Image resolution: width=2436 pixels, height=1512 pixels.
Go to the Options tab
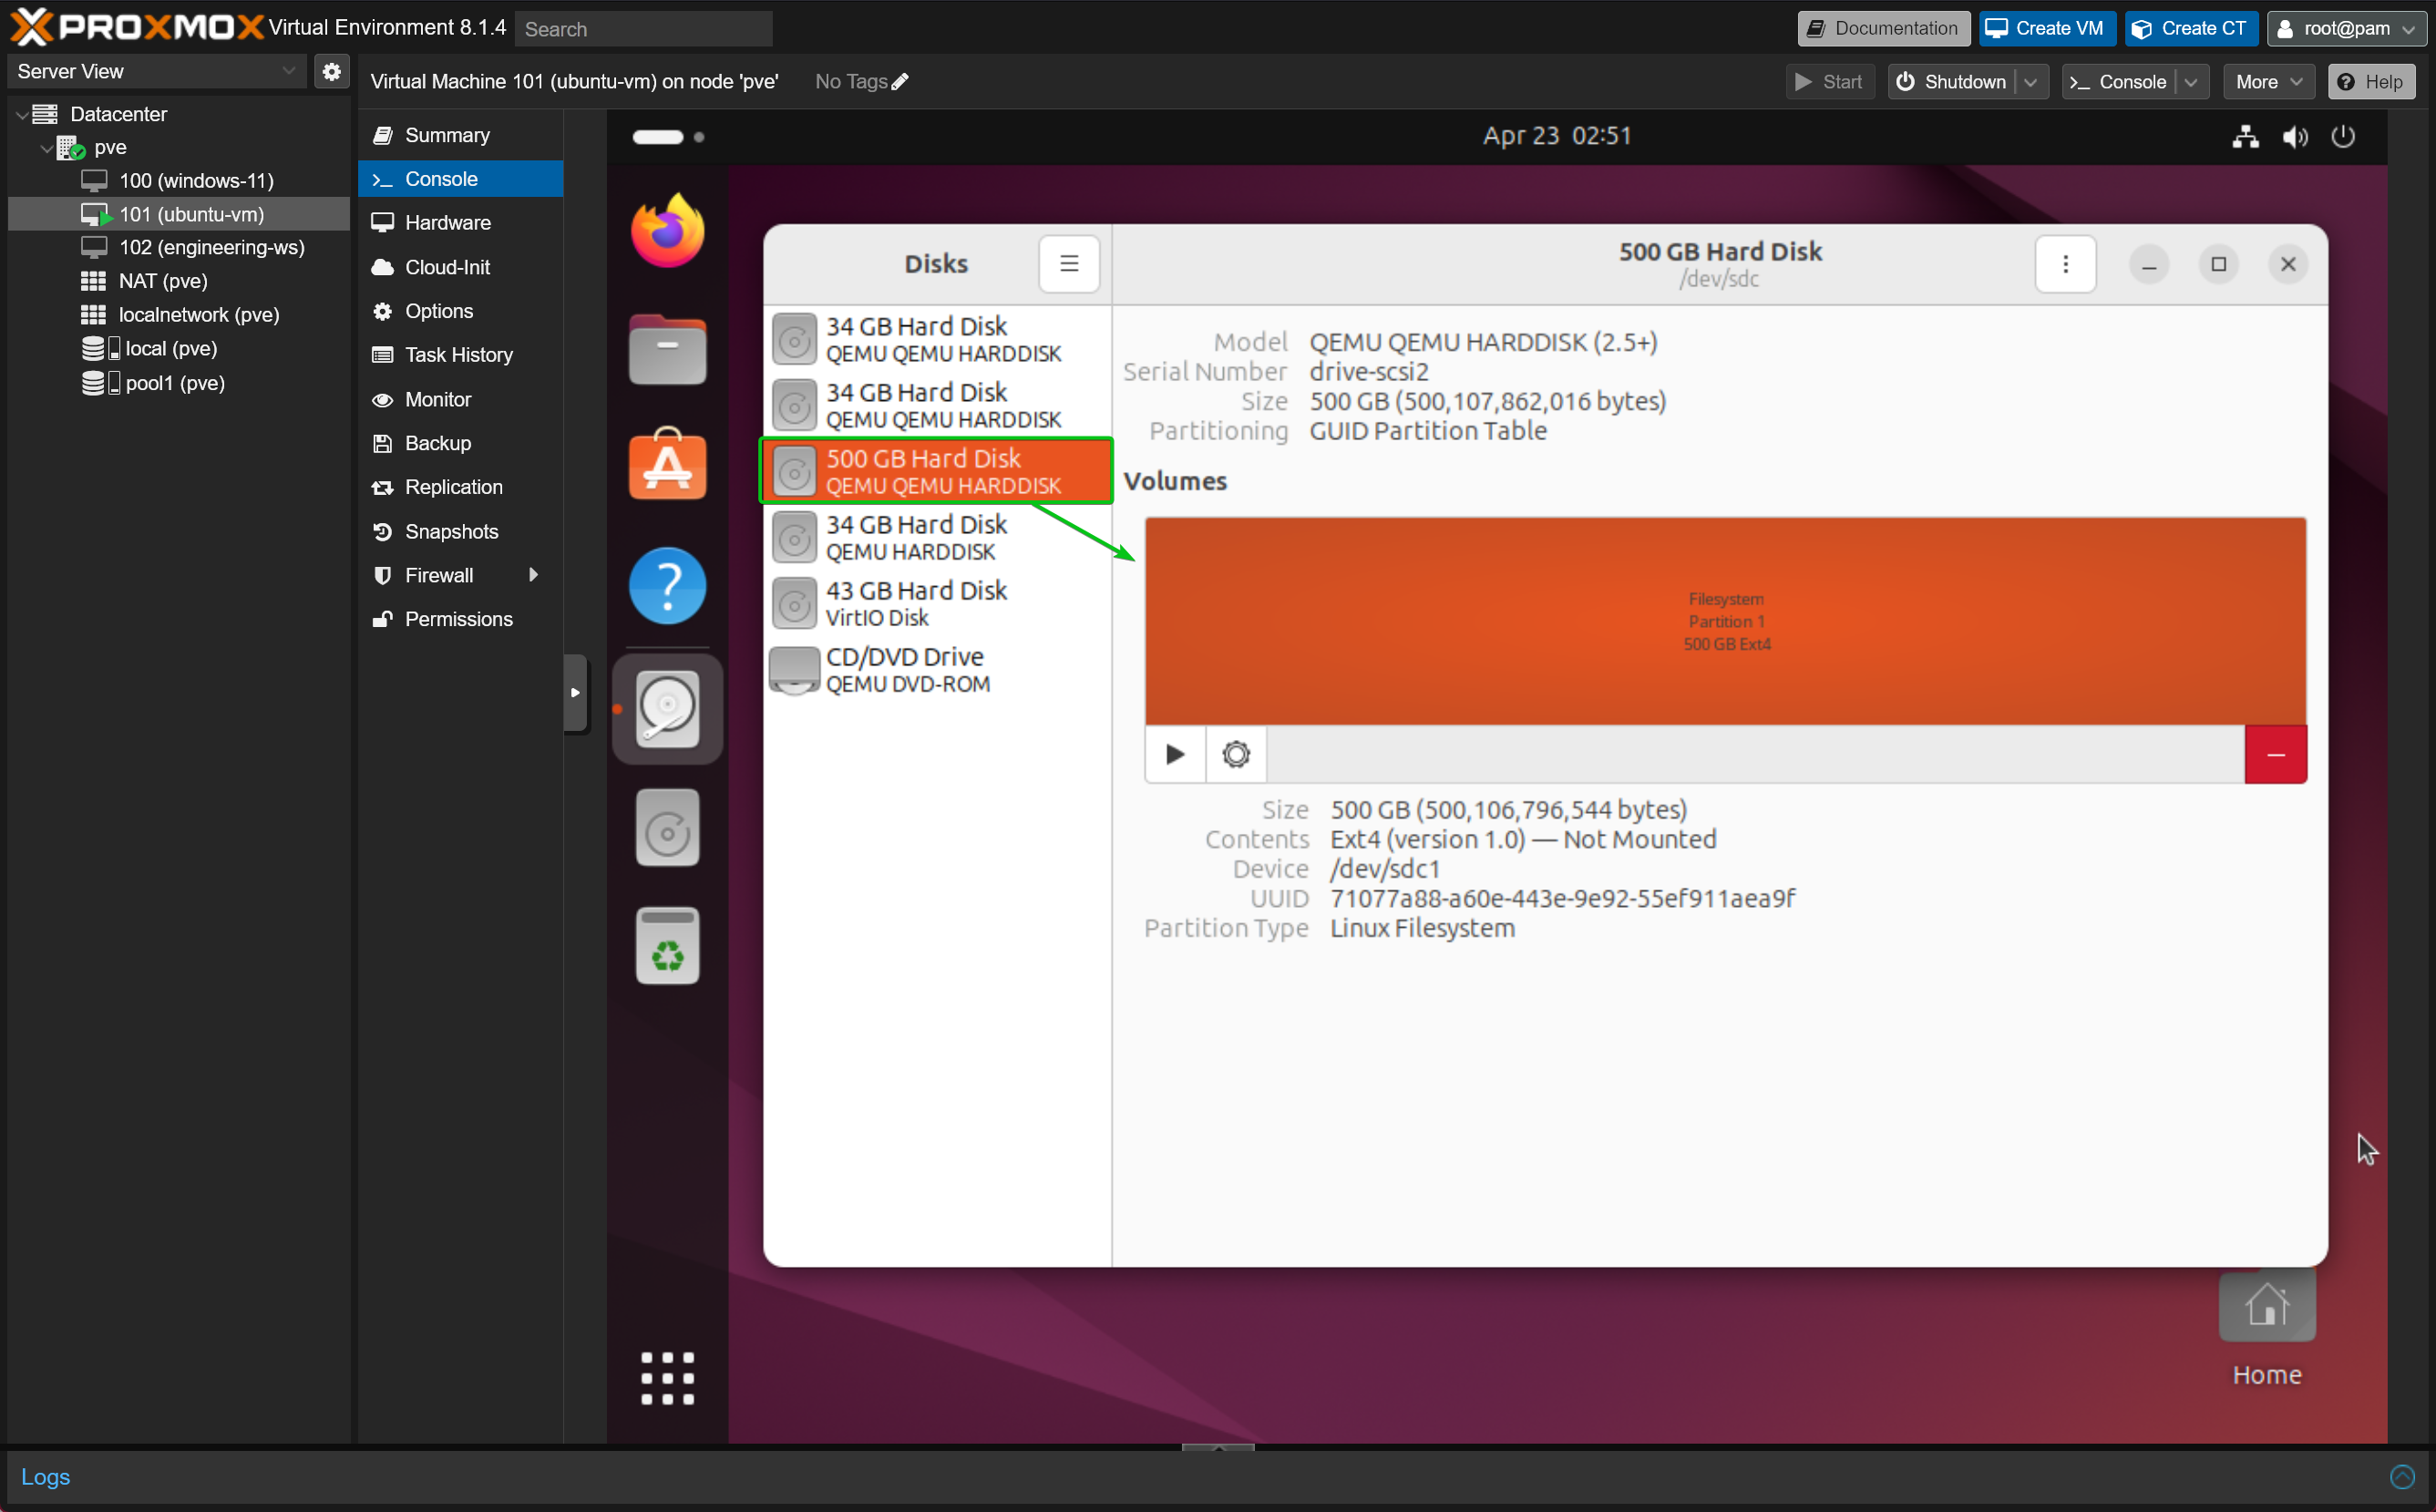(460, 311)
